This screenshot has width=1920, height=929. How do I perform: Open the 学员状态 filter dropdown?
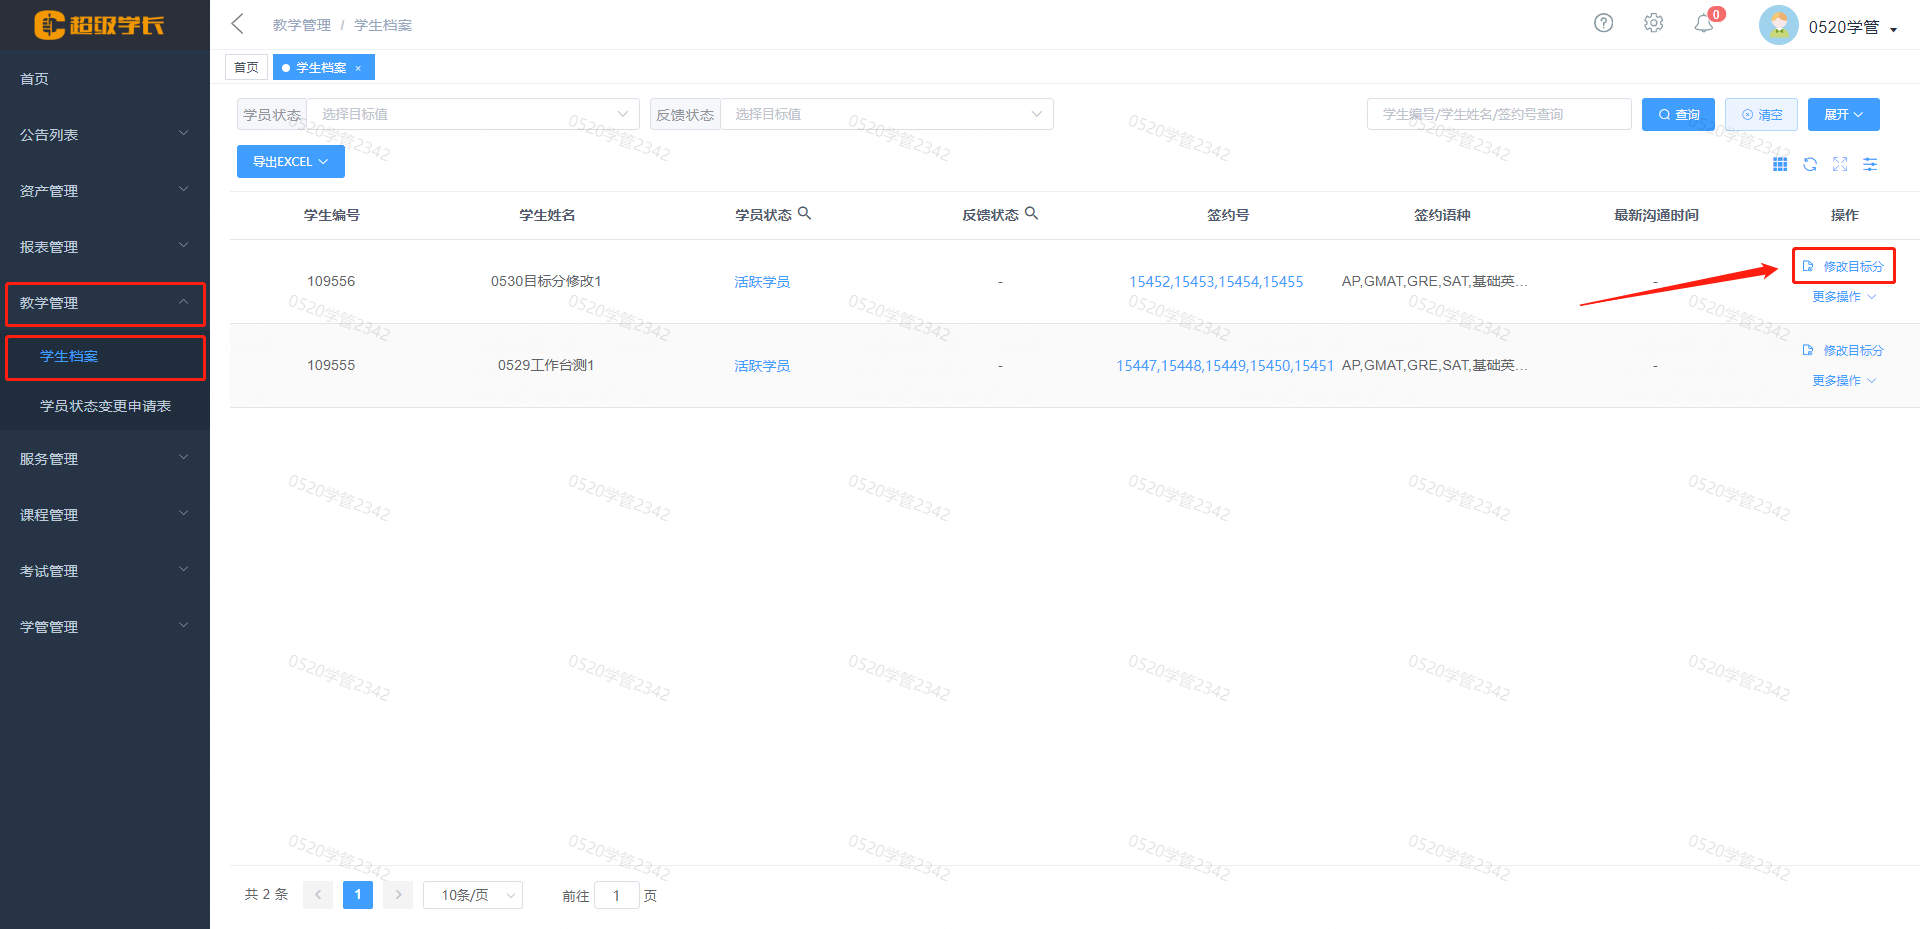click(x=472, y=114)
